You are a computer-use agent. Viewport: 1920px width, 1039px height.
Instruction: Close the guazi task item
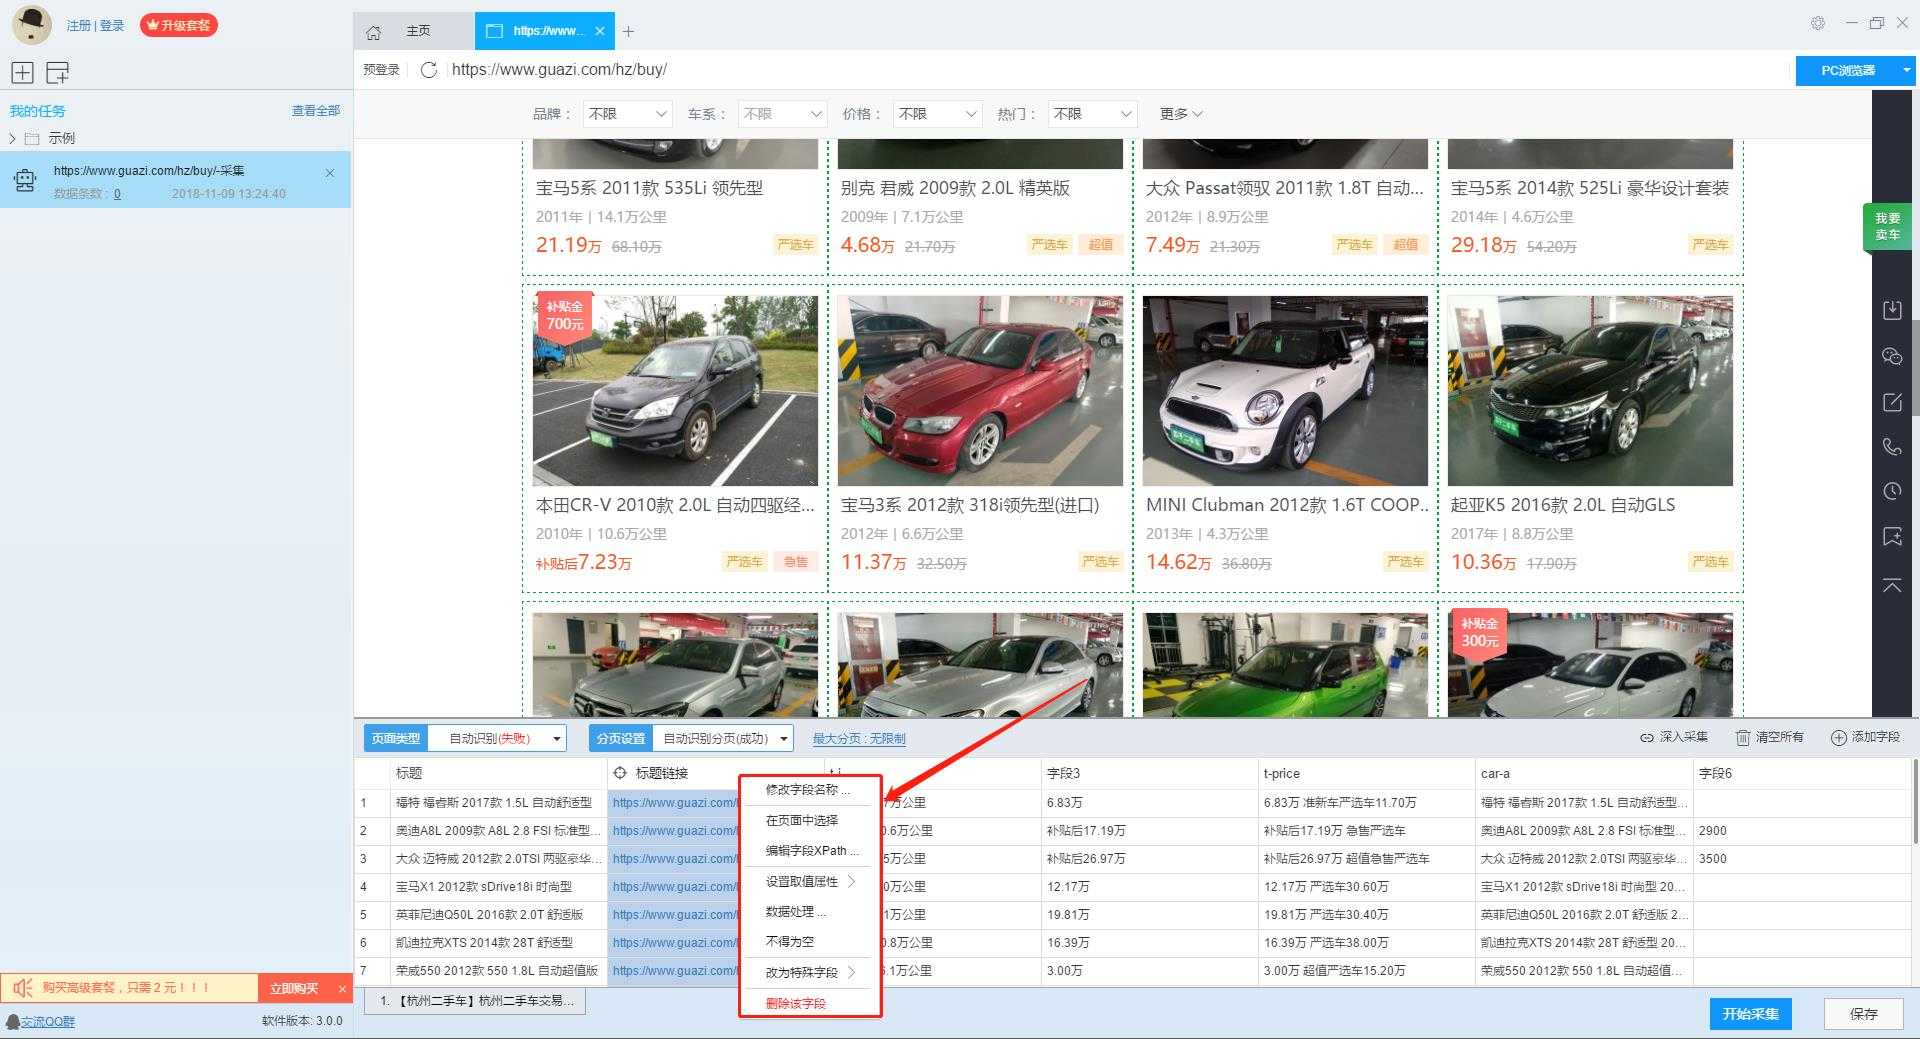(x=330, y=173)
